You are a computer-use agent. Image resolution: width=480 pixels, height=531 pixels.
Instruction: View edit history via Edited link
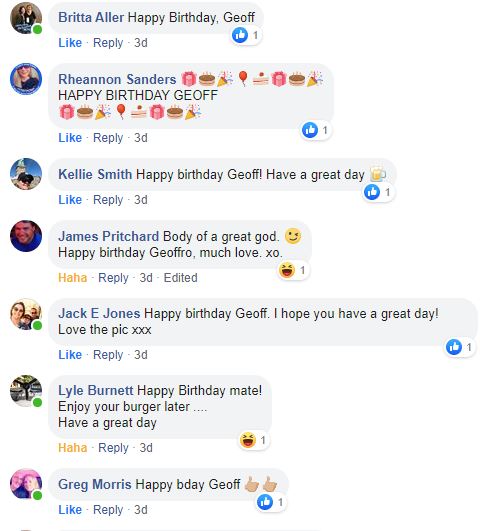point(181,278)
